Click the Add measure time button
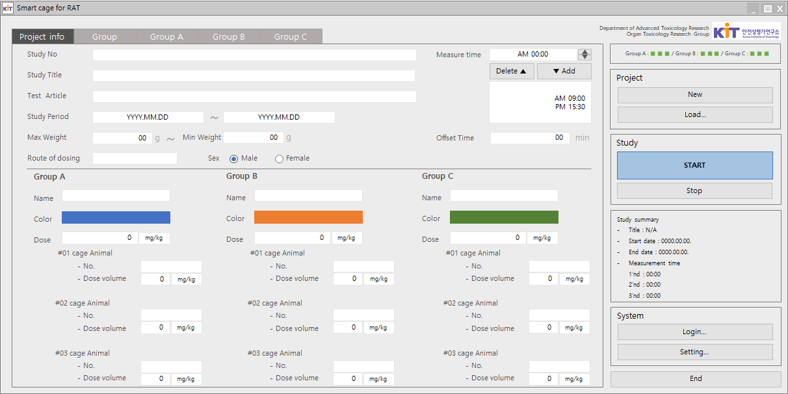The height and width of the screenshot is (394, 788). (x=564, y=71)
